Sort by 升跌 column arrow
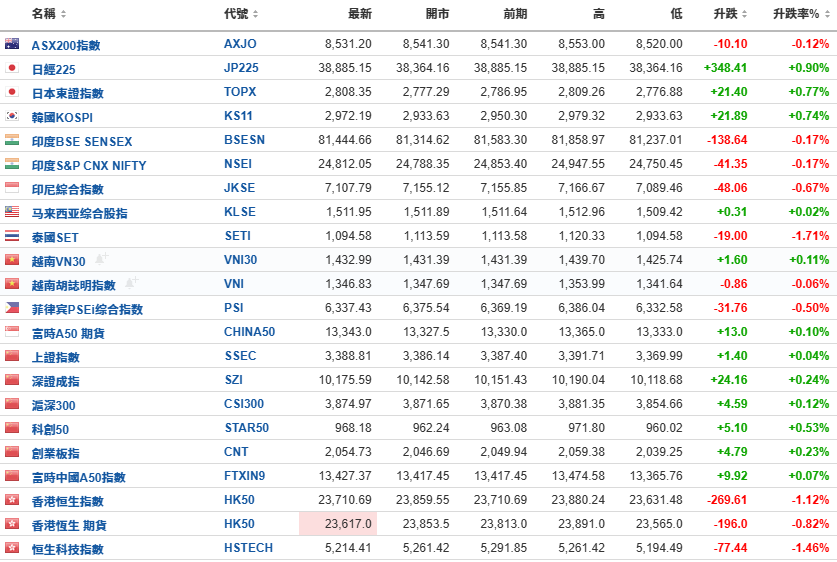837x562 pixels. point(744,14)
